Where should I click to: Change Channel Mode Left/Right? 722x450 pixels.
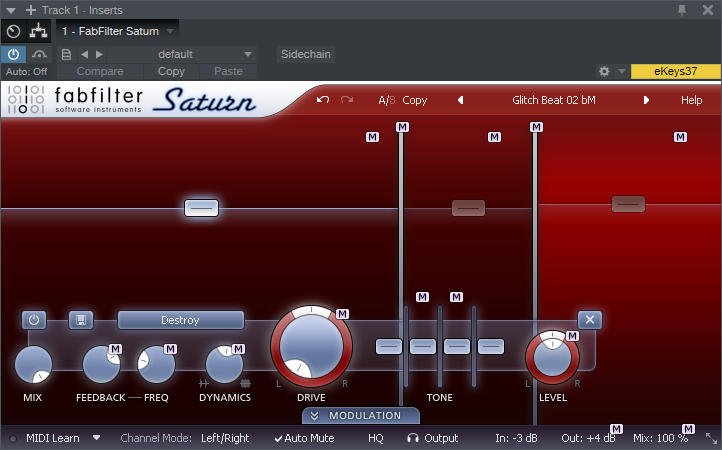[x=225, y=438]
